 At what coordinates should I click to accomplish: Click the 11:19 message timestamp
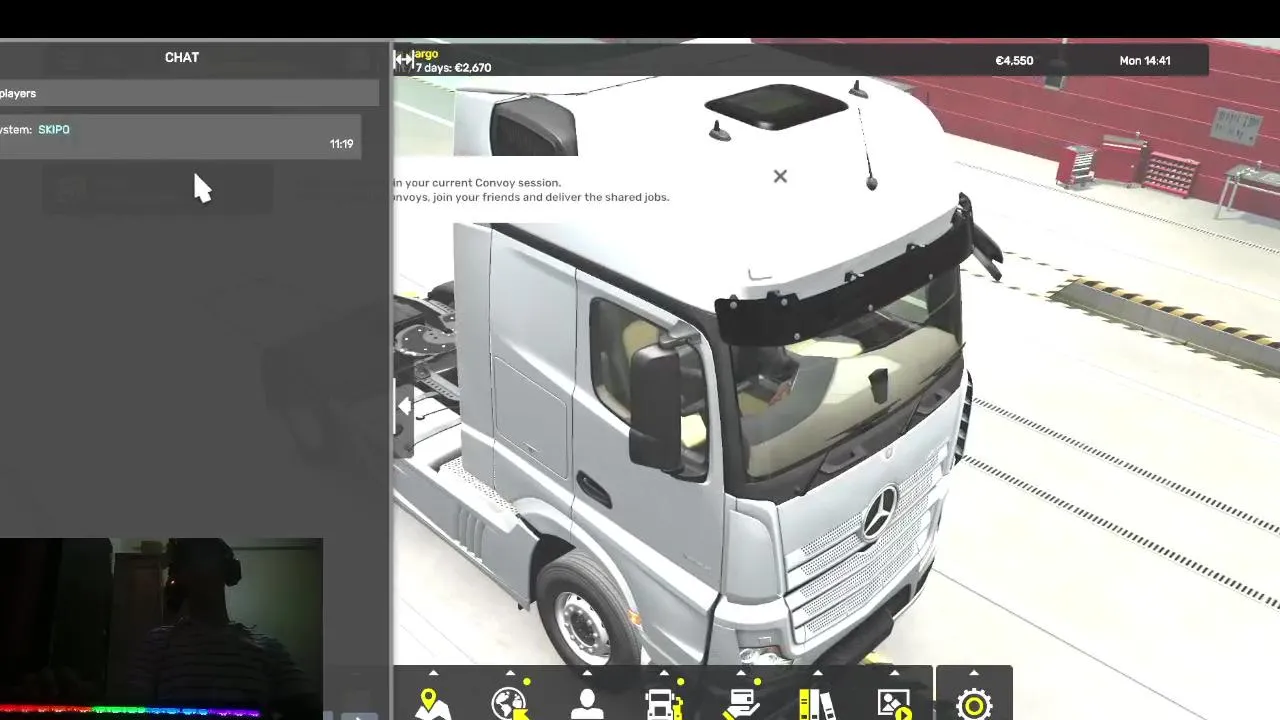coord(341,144)
